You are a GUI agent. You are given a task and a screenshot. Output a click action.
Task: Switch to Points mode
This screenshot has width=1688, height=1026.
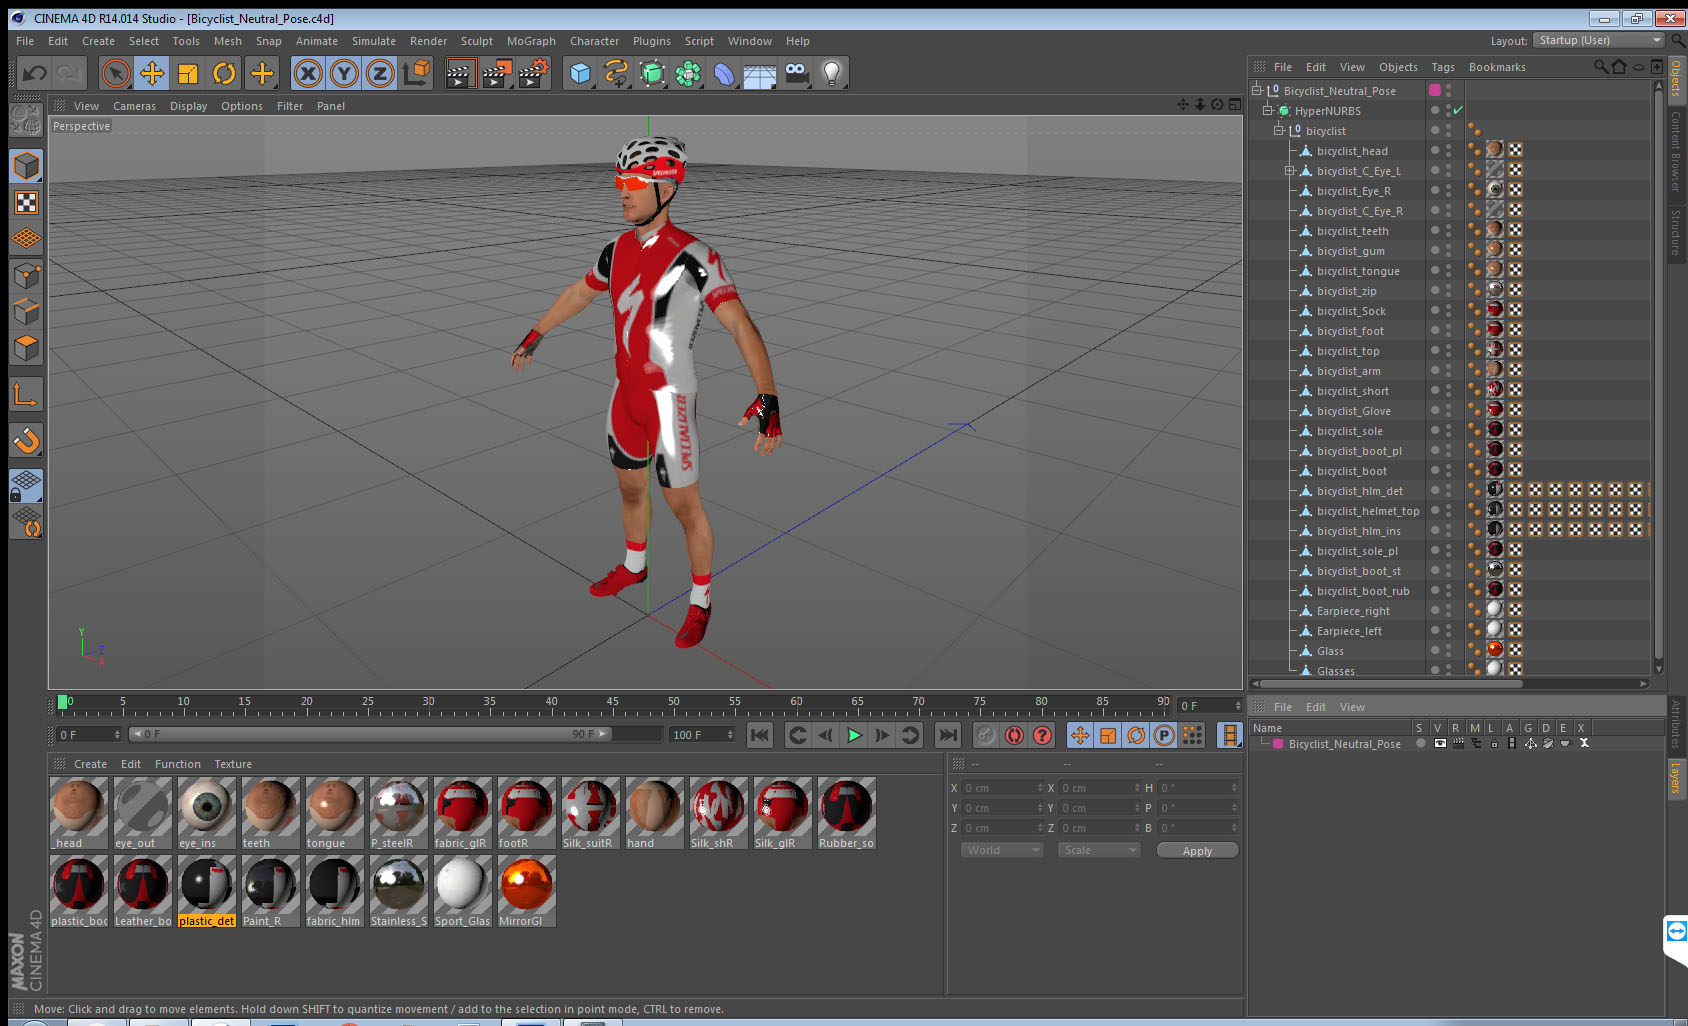pos(26,275)
